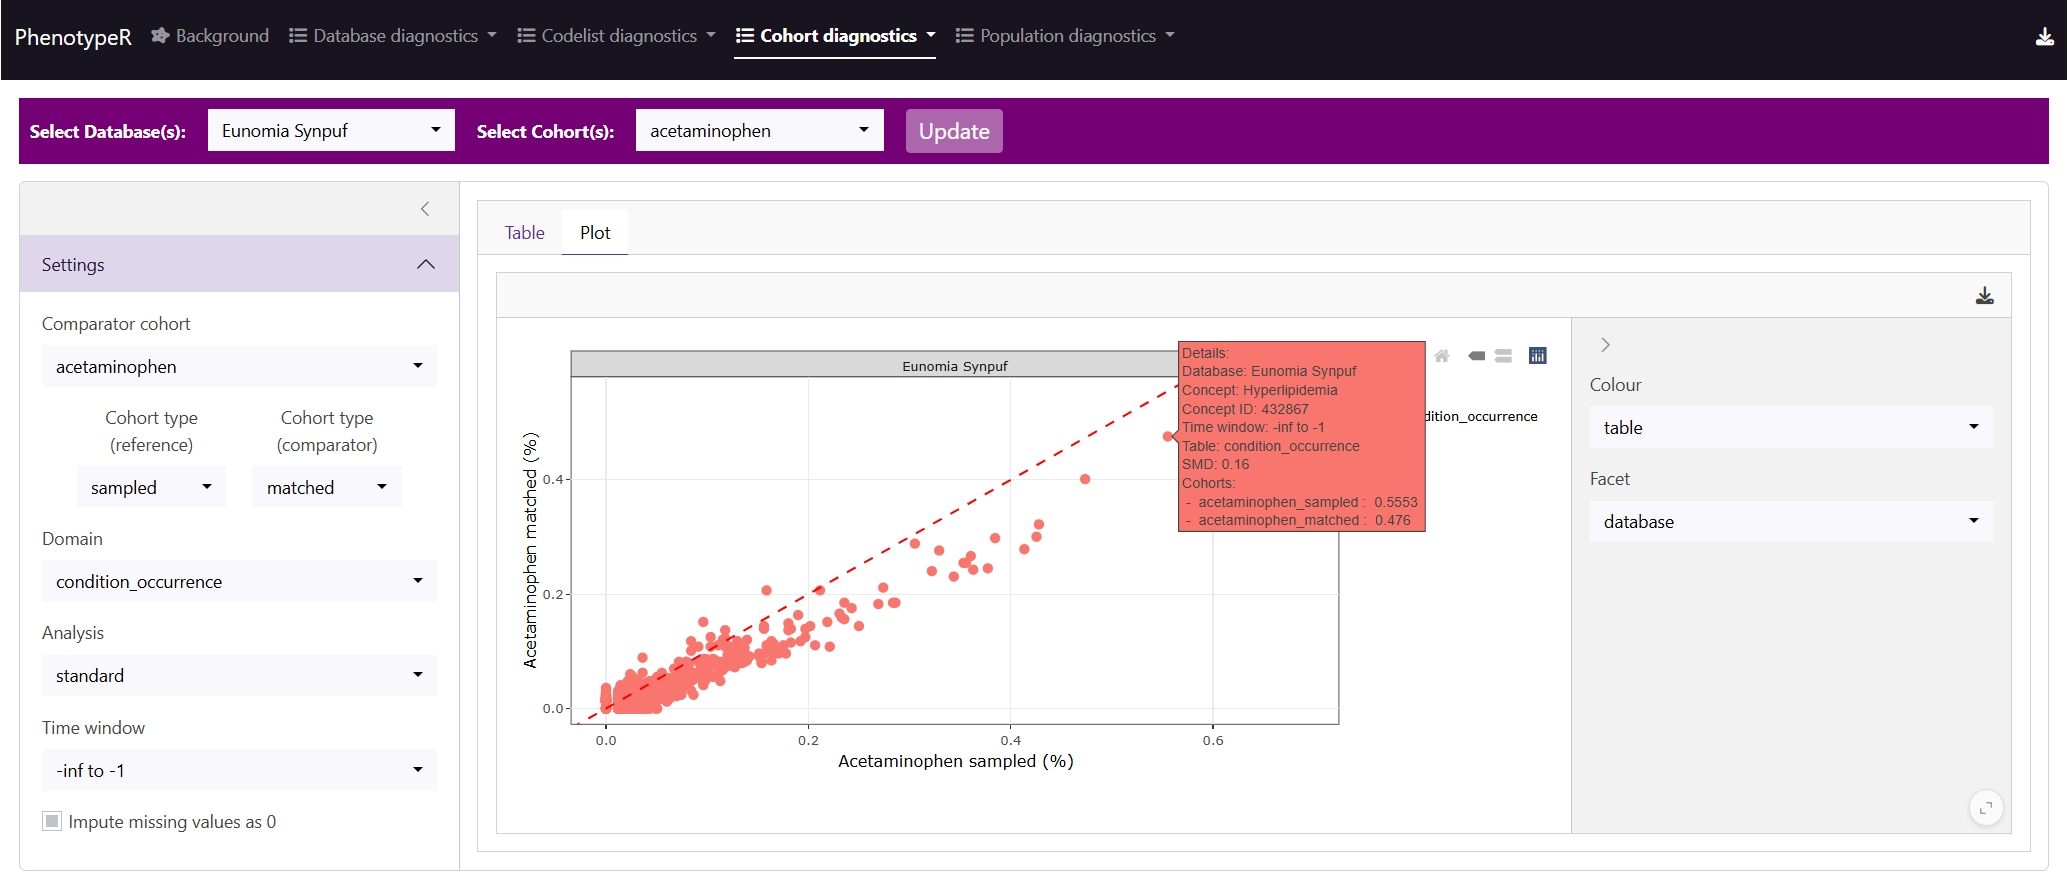Click the Hyperlipidemia data point on the scatter plot
This screenshot has height=889, width=2071.
[1167, 436]
